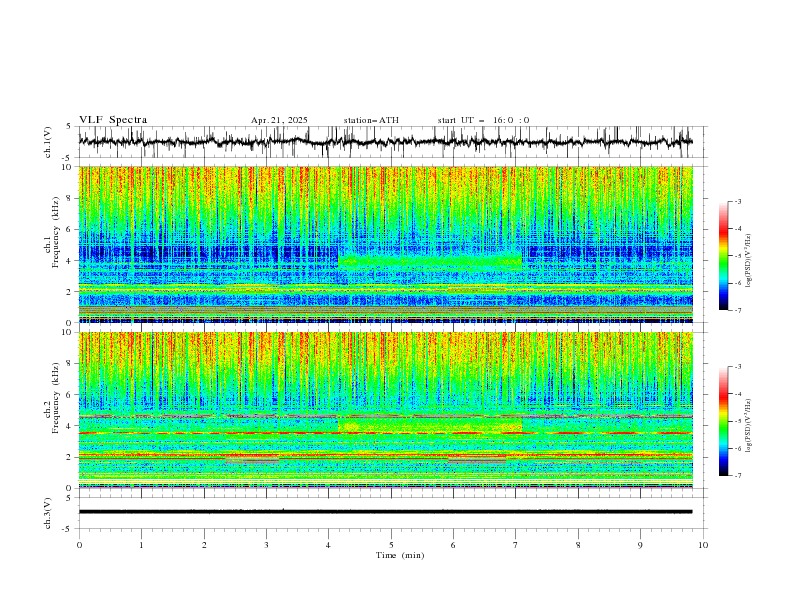
Task: Click the ch.1 "log(PSD)(V²/Hz)" color bar label
Action: (x=748, y=261)
